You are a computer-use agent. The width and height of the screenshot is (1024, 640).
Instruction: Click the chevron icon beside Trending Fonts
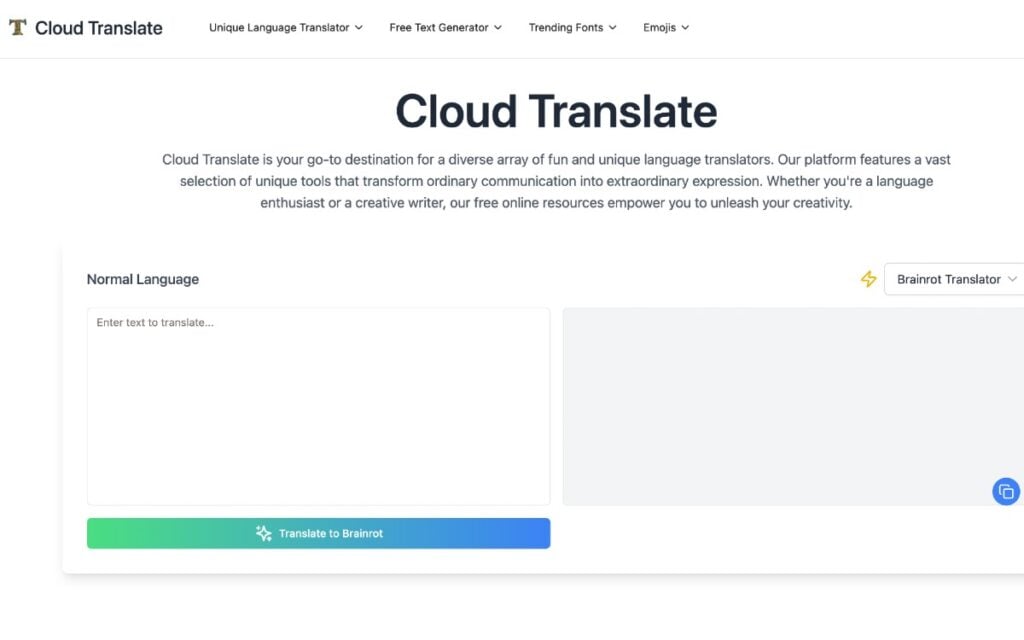613,28
